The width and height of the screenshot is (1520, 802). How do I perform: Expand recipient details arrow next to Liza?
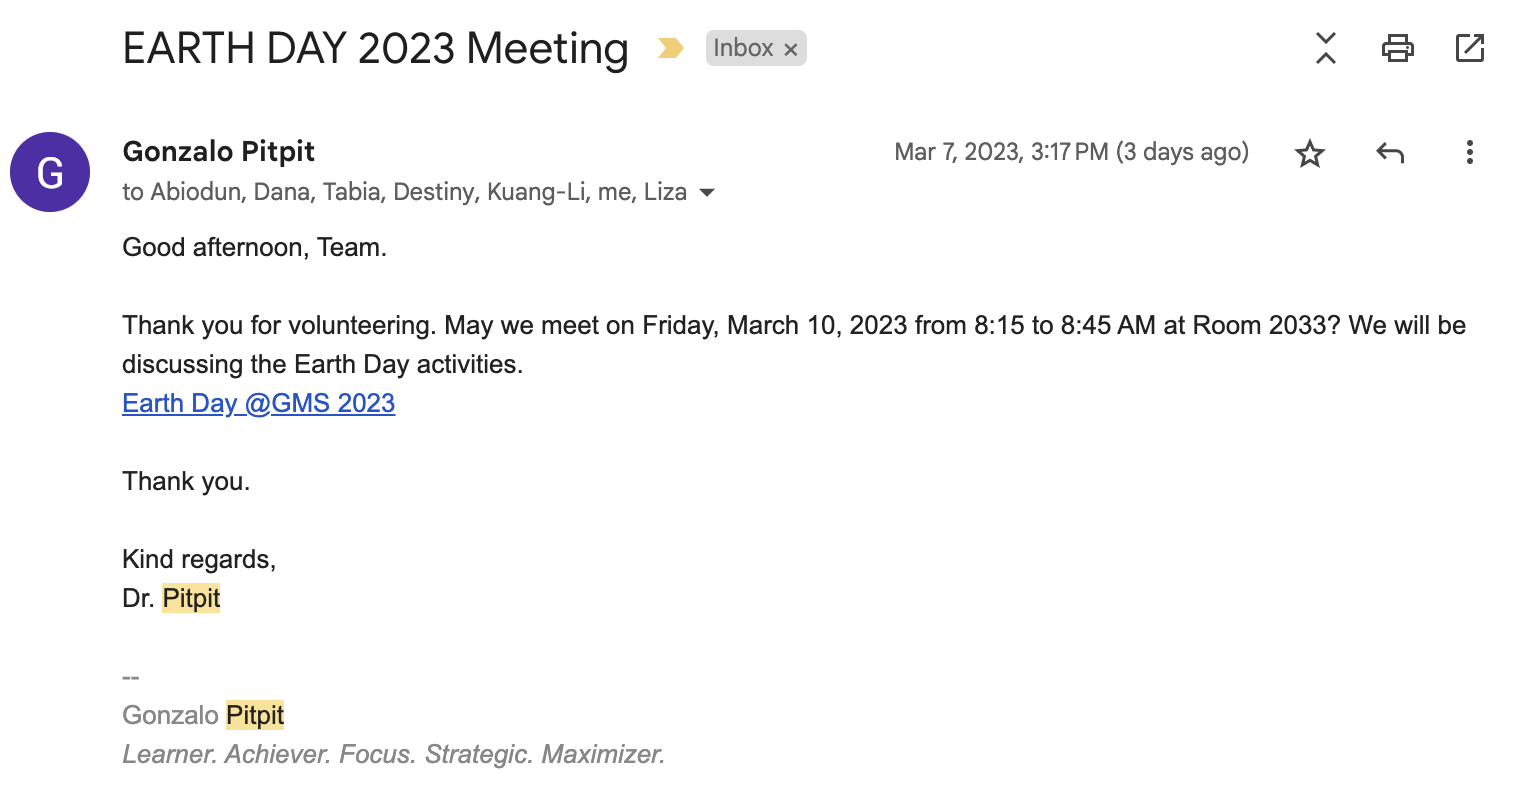point(707,192)
